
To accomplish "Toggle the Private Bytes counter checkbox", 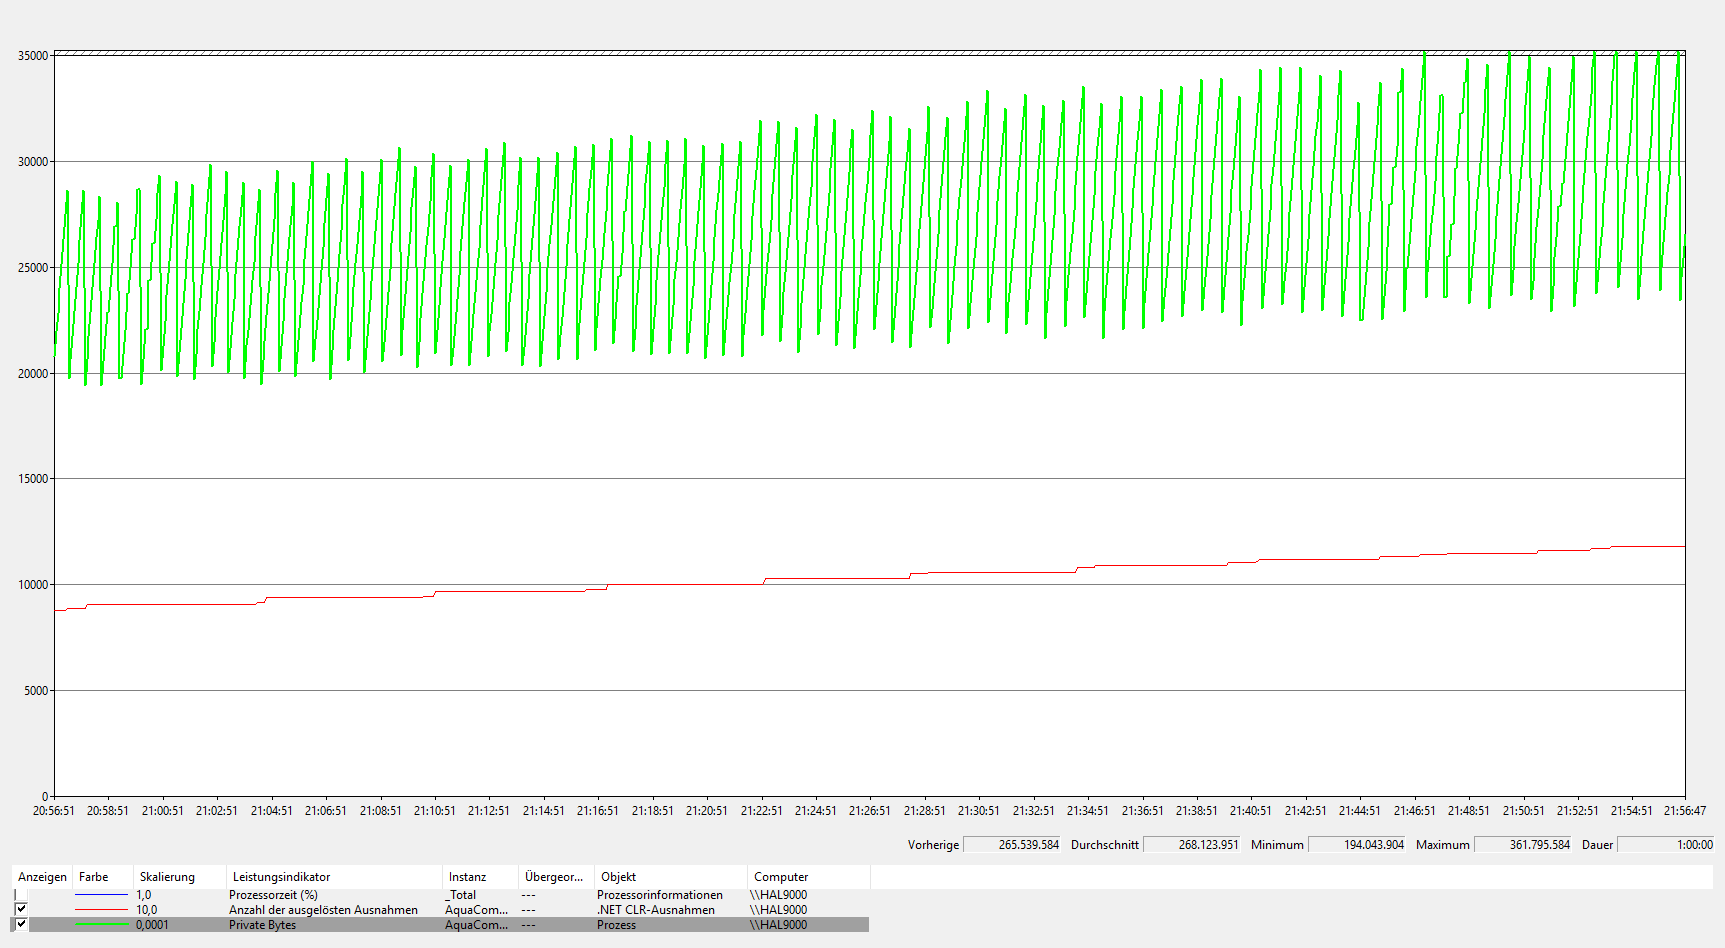I will [20, 924].
